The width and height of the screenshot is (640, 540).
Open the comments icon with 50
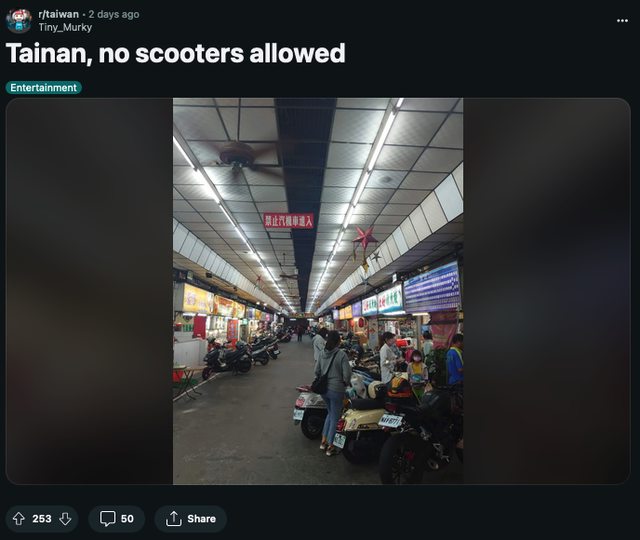[108, 519]
